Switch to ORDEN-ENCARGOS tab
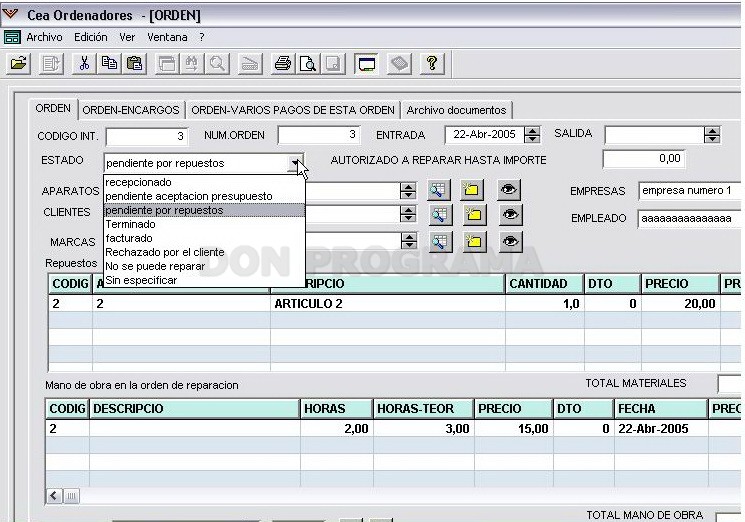The image size is (745, 522). point(131,110)
